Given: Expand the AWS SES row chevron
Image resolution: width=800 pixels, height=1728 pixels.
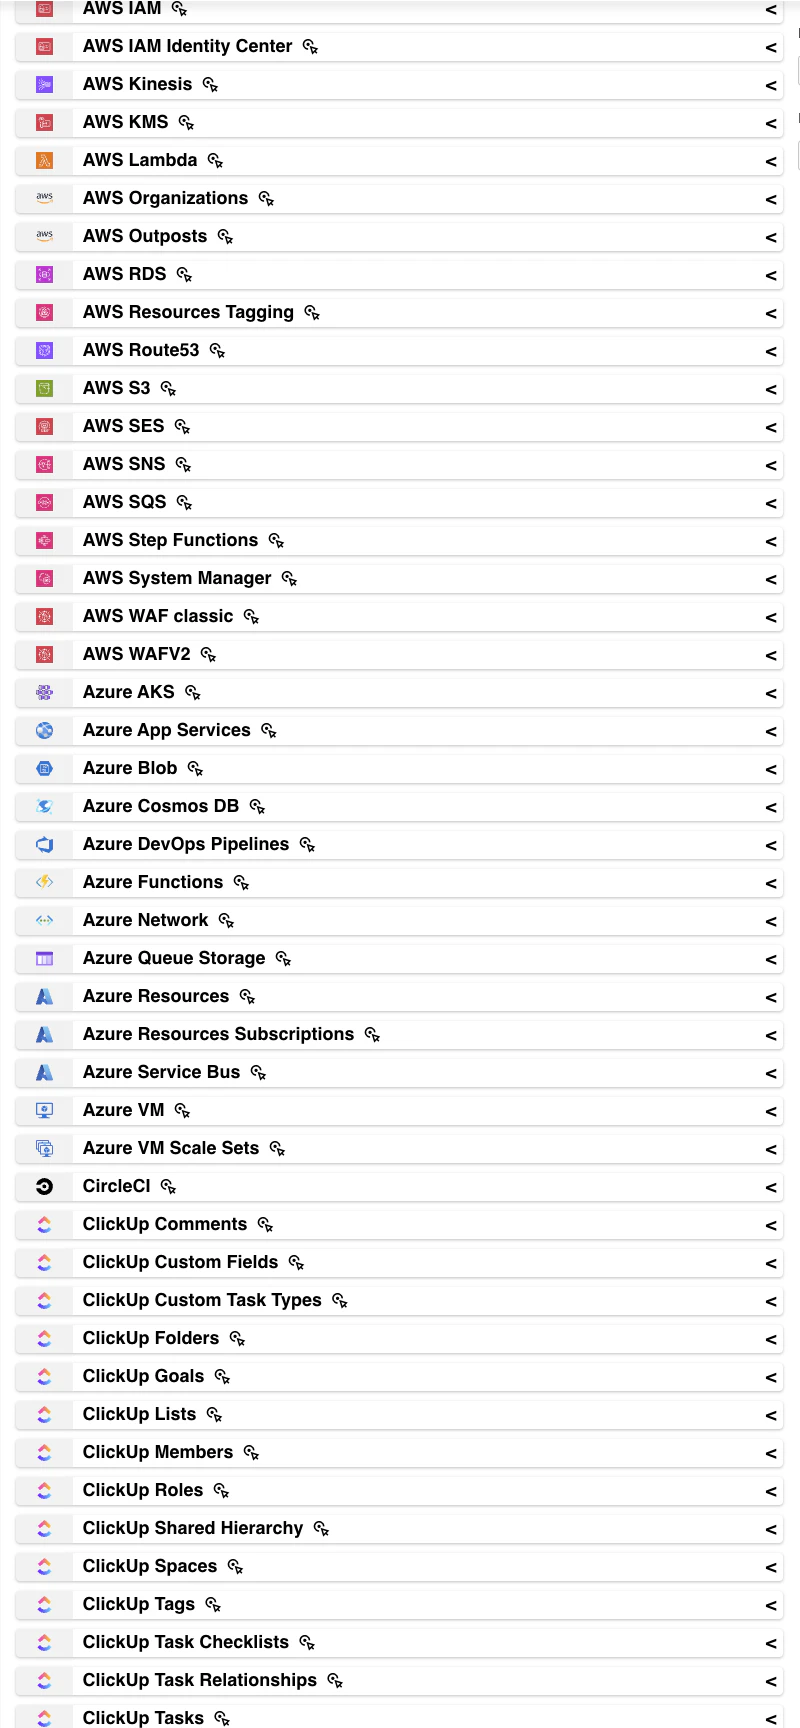Looking at the screenshot, I should pos(771,427).
